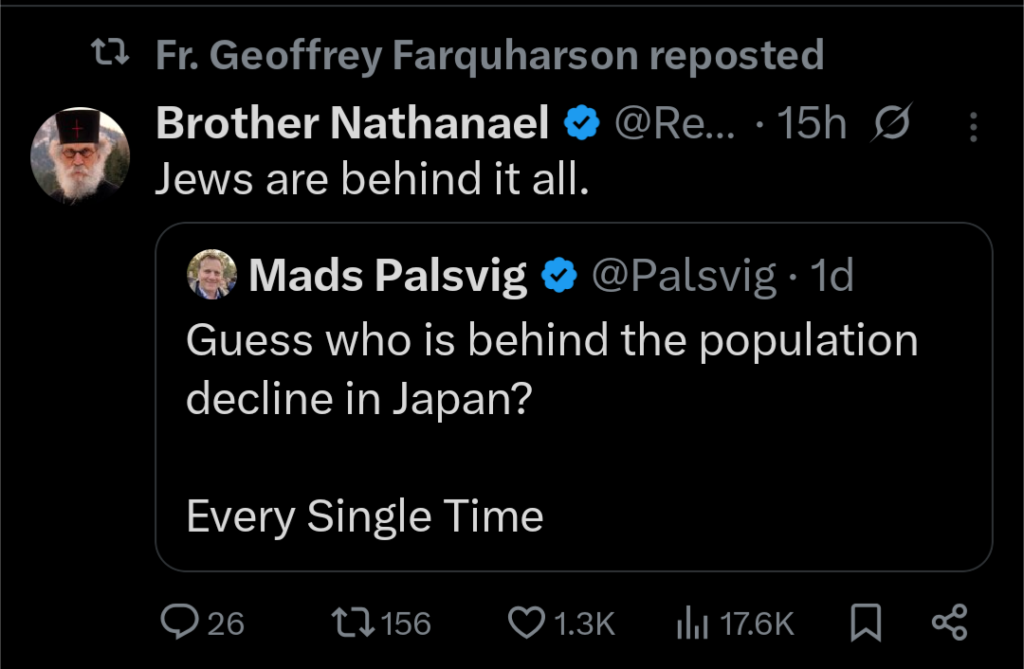Open 'Fr. Geoffrey Farquharson reposted' link

click(x=489, y=56)
